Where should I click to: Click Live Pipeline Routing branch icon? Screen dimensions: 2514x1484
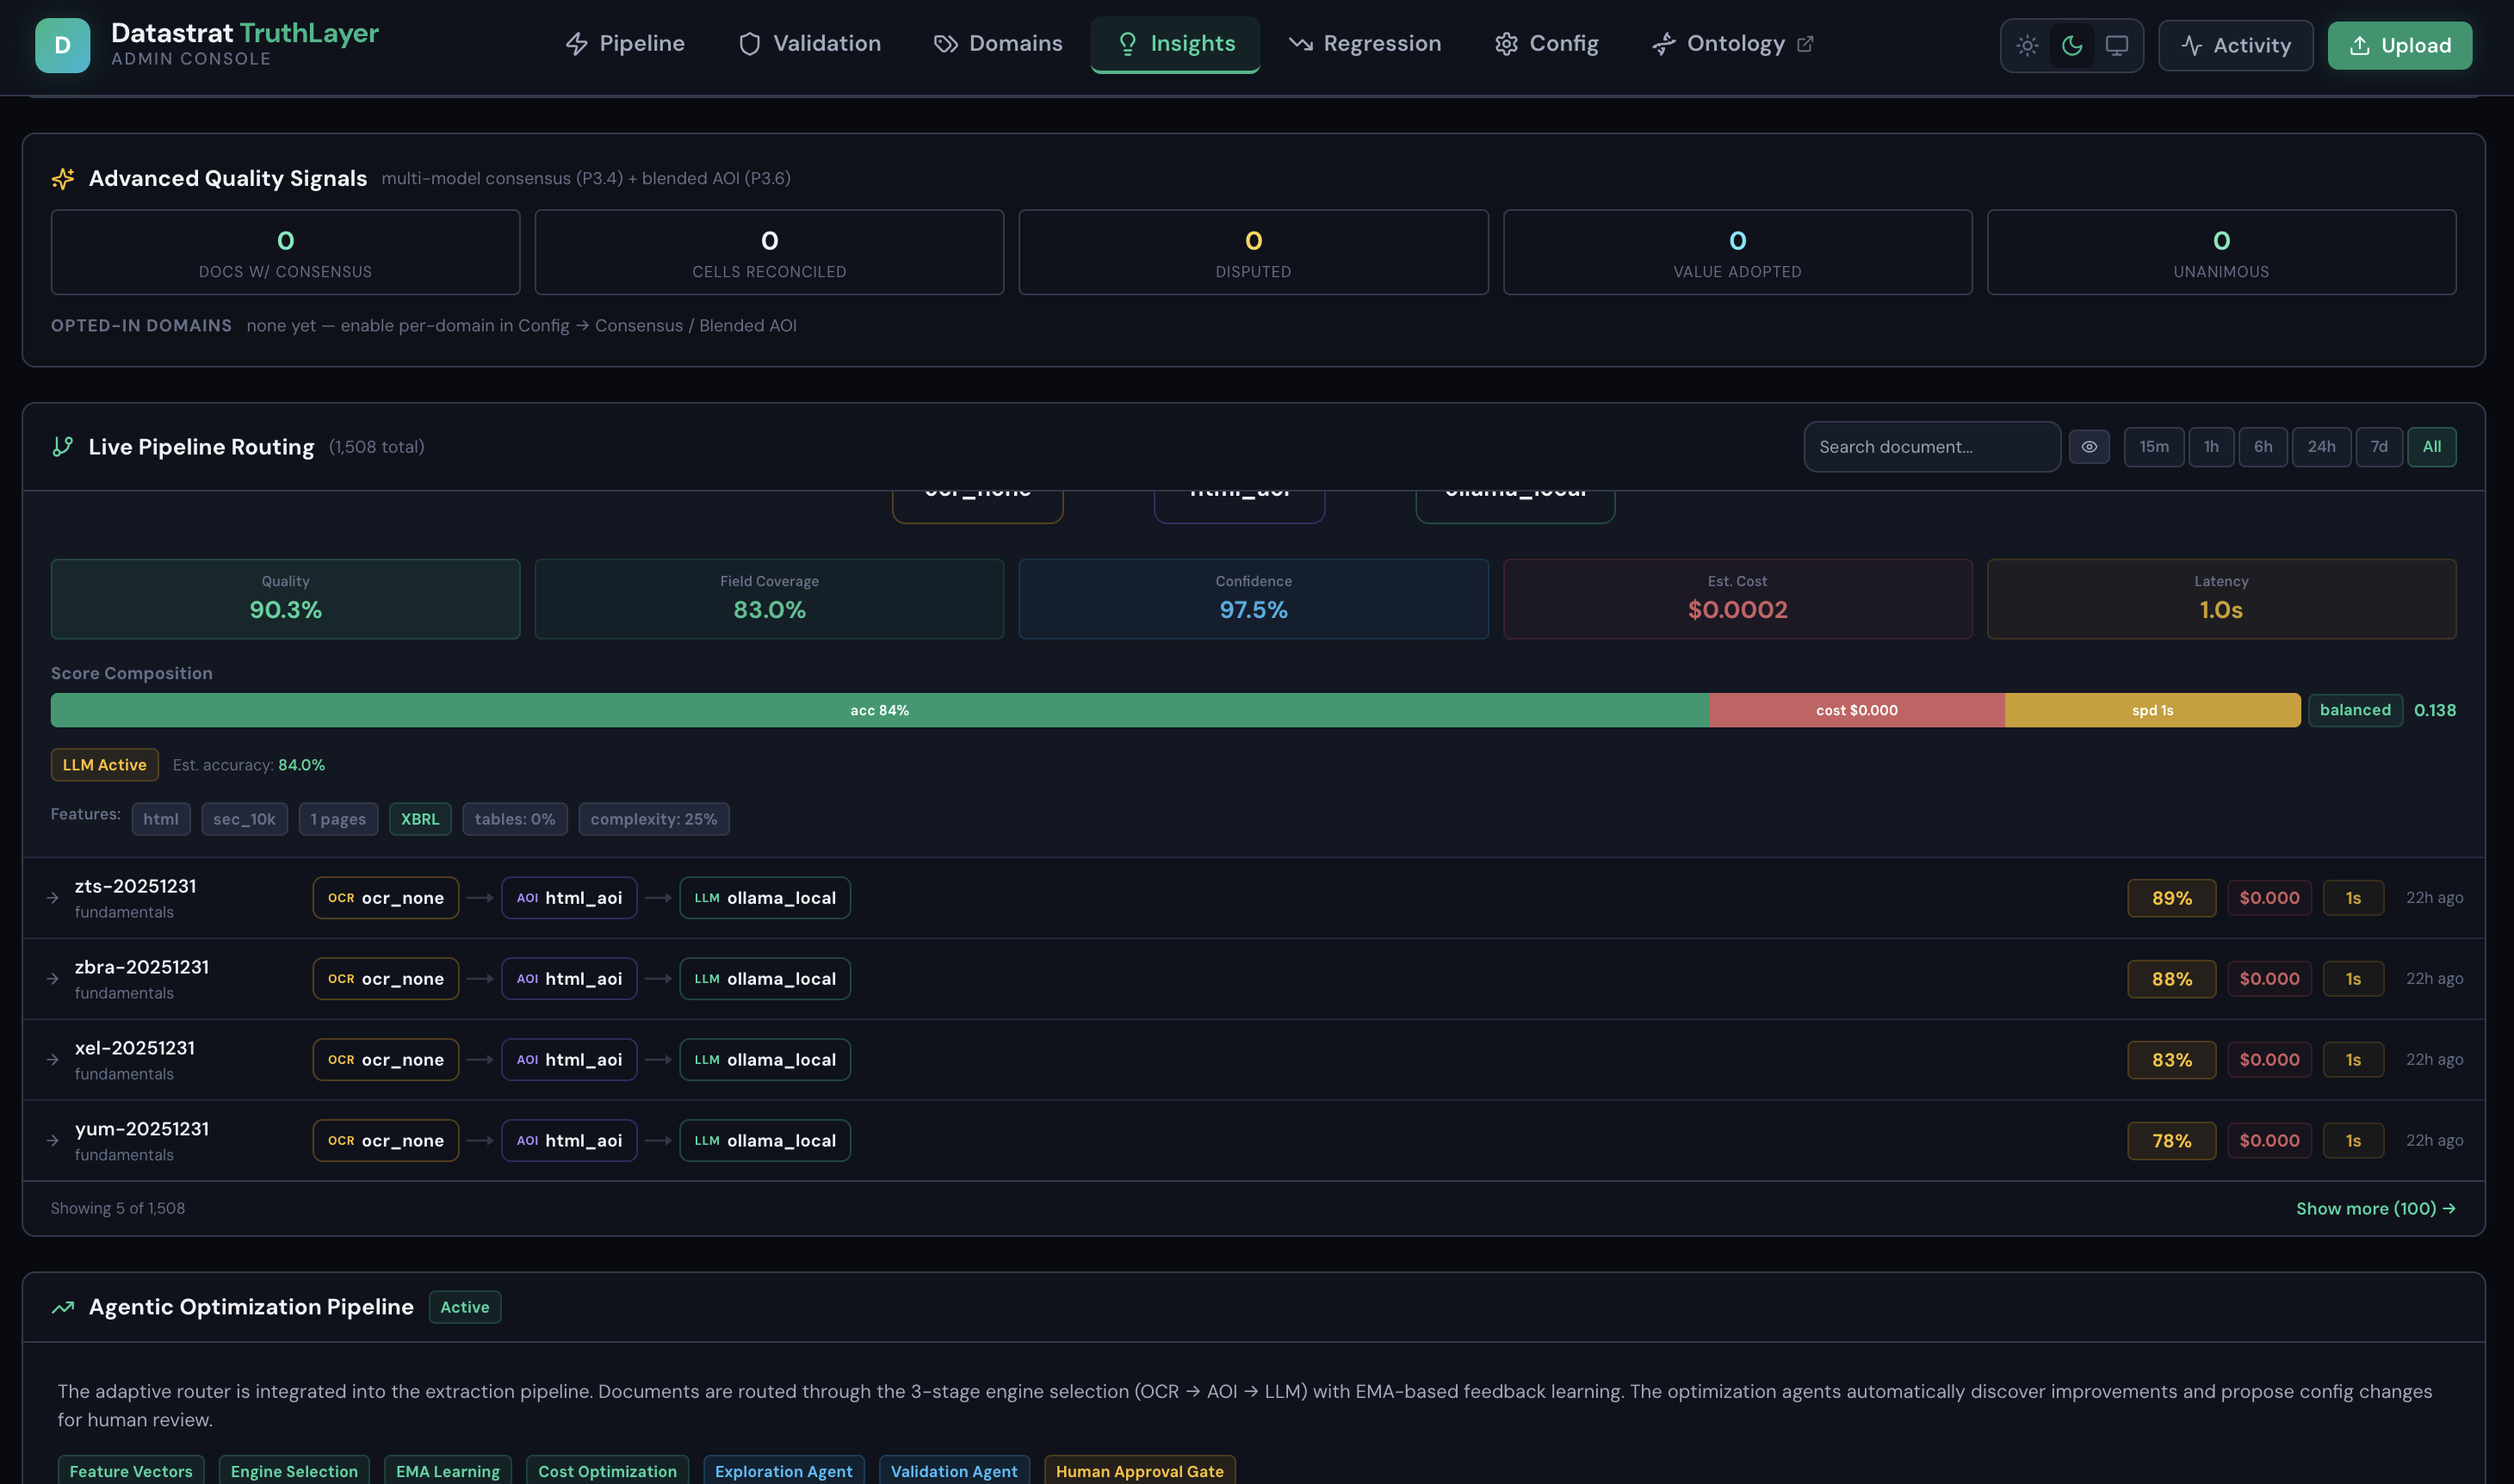point(63,447)
